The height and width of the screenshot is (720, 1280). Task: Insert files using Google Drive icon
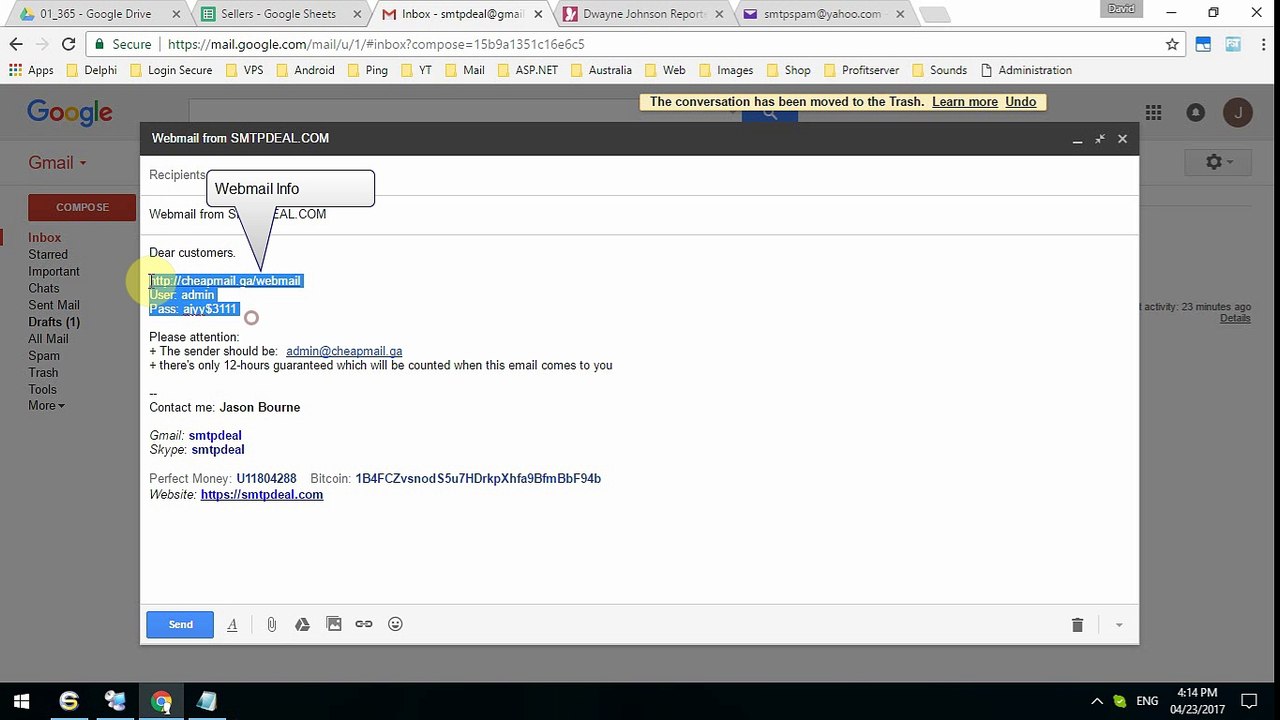(x=302, y=625)
